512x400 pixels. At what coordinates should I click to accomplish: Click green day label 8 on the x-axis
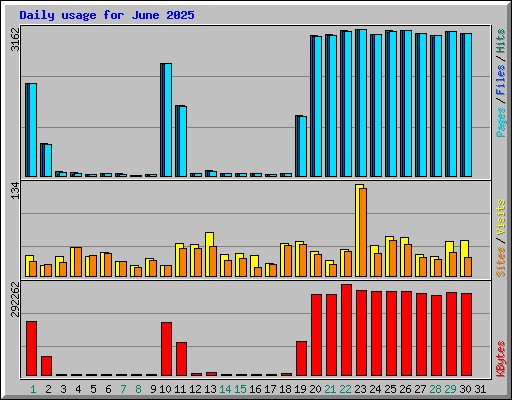click(x=138, y=389)
